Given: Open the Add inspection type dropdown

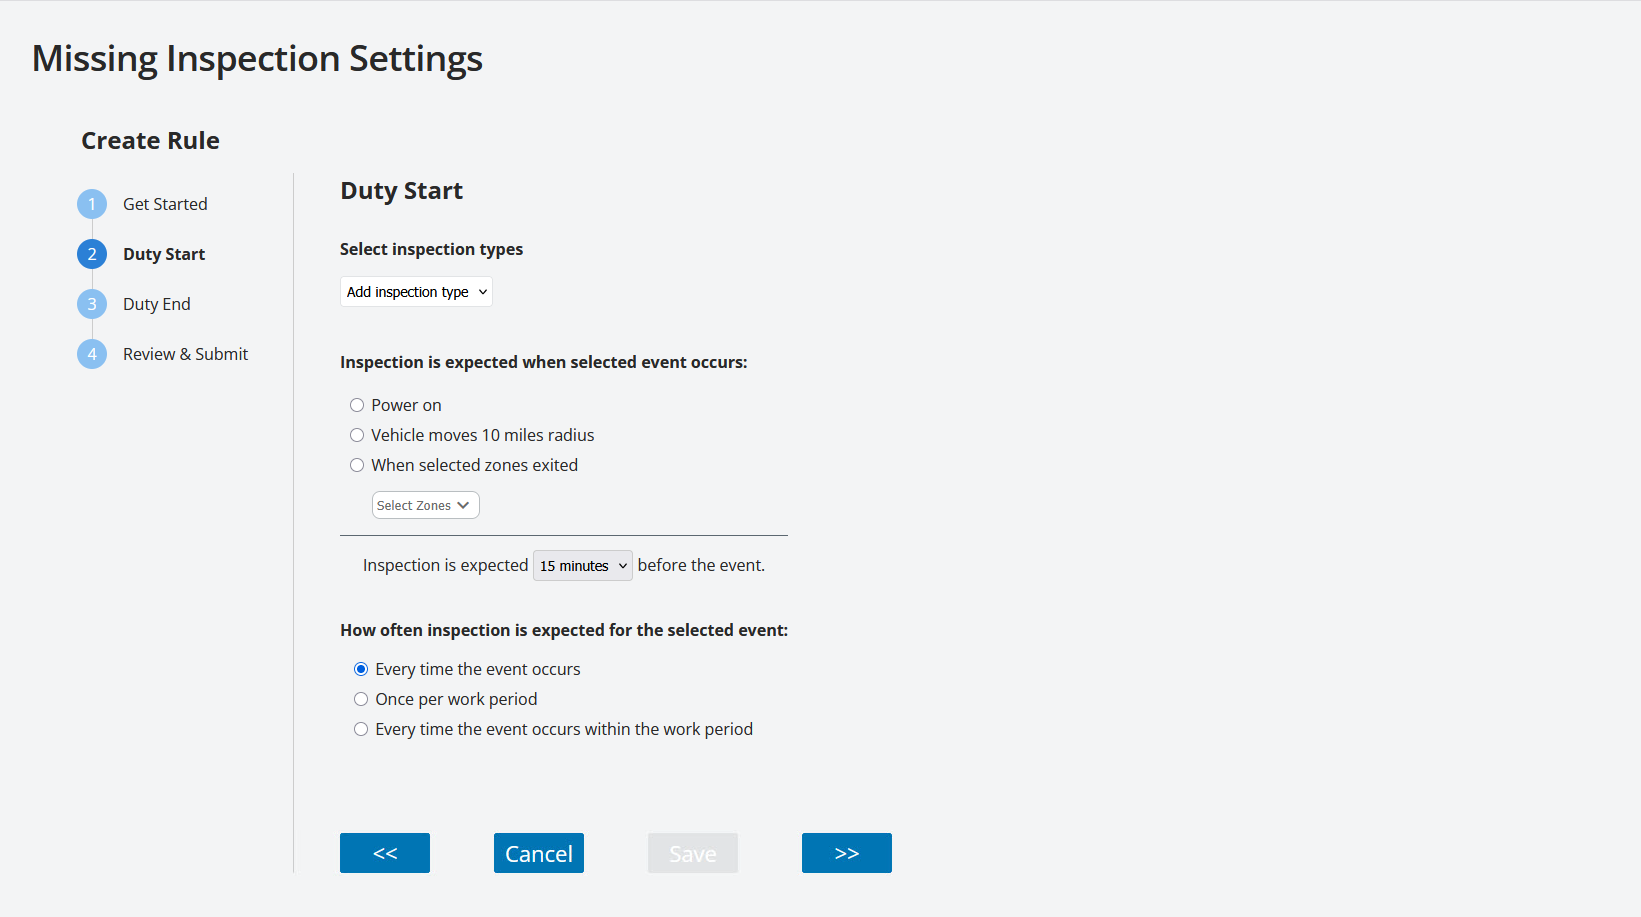Looking at the screenshot, I should tap(416, 291).
